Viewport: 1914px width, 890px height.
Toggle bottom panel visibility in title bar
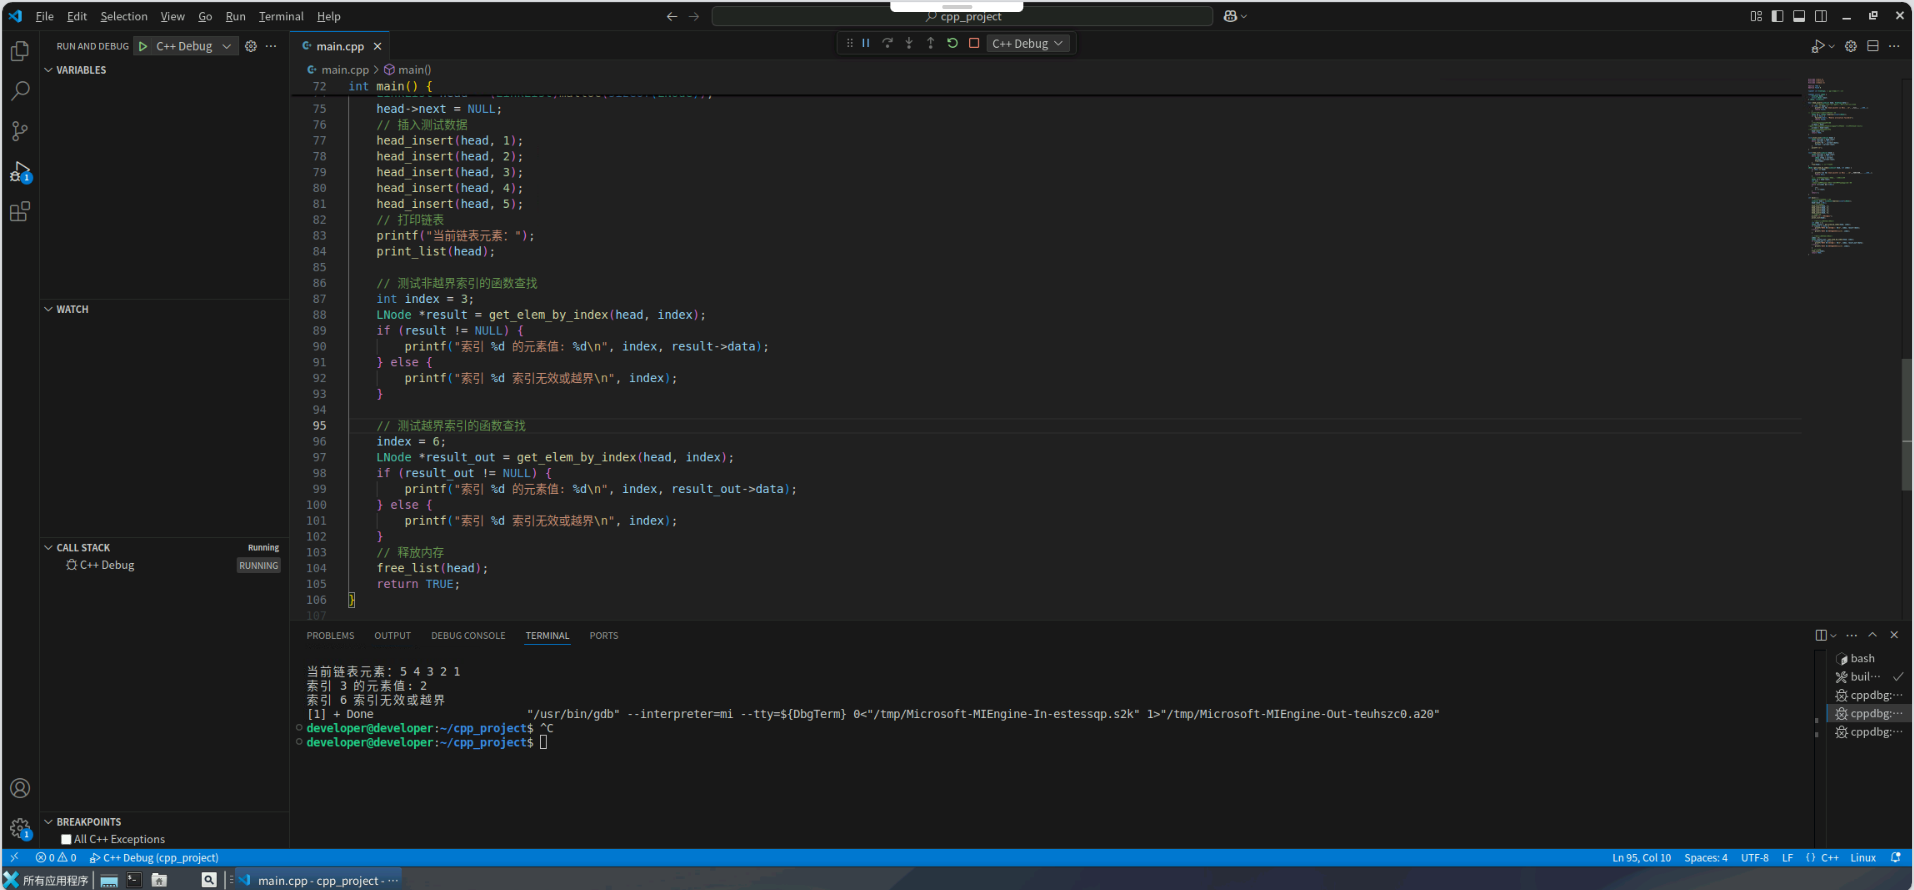(x=1799, y=16)
